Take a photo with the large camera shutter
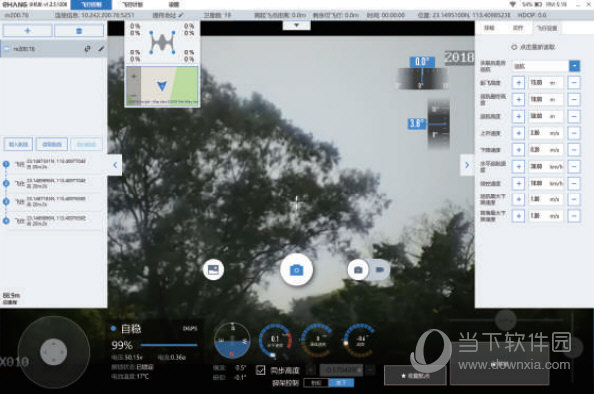The width and height of the screenshot is (595, 394). (x=296, y=269)
